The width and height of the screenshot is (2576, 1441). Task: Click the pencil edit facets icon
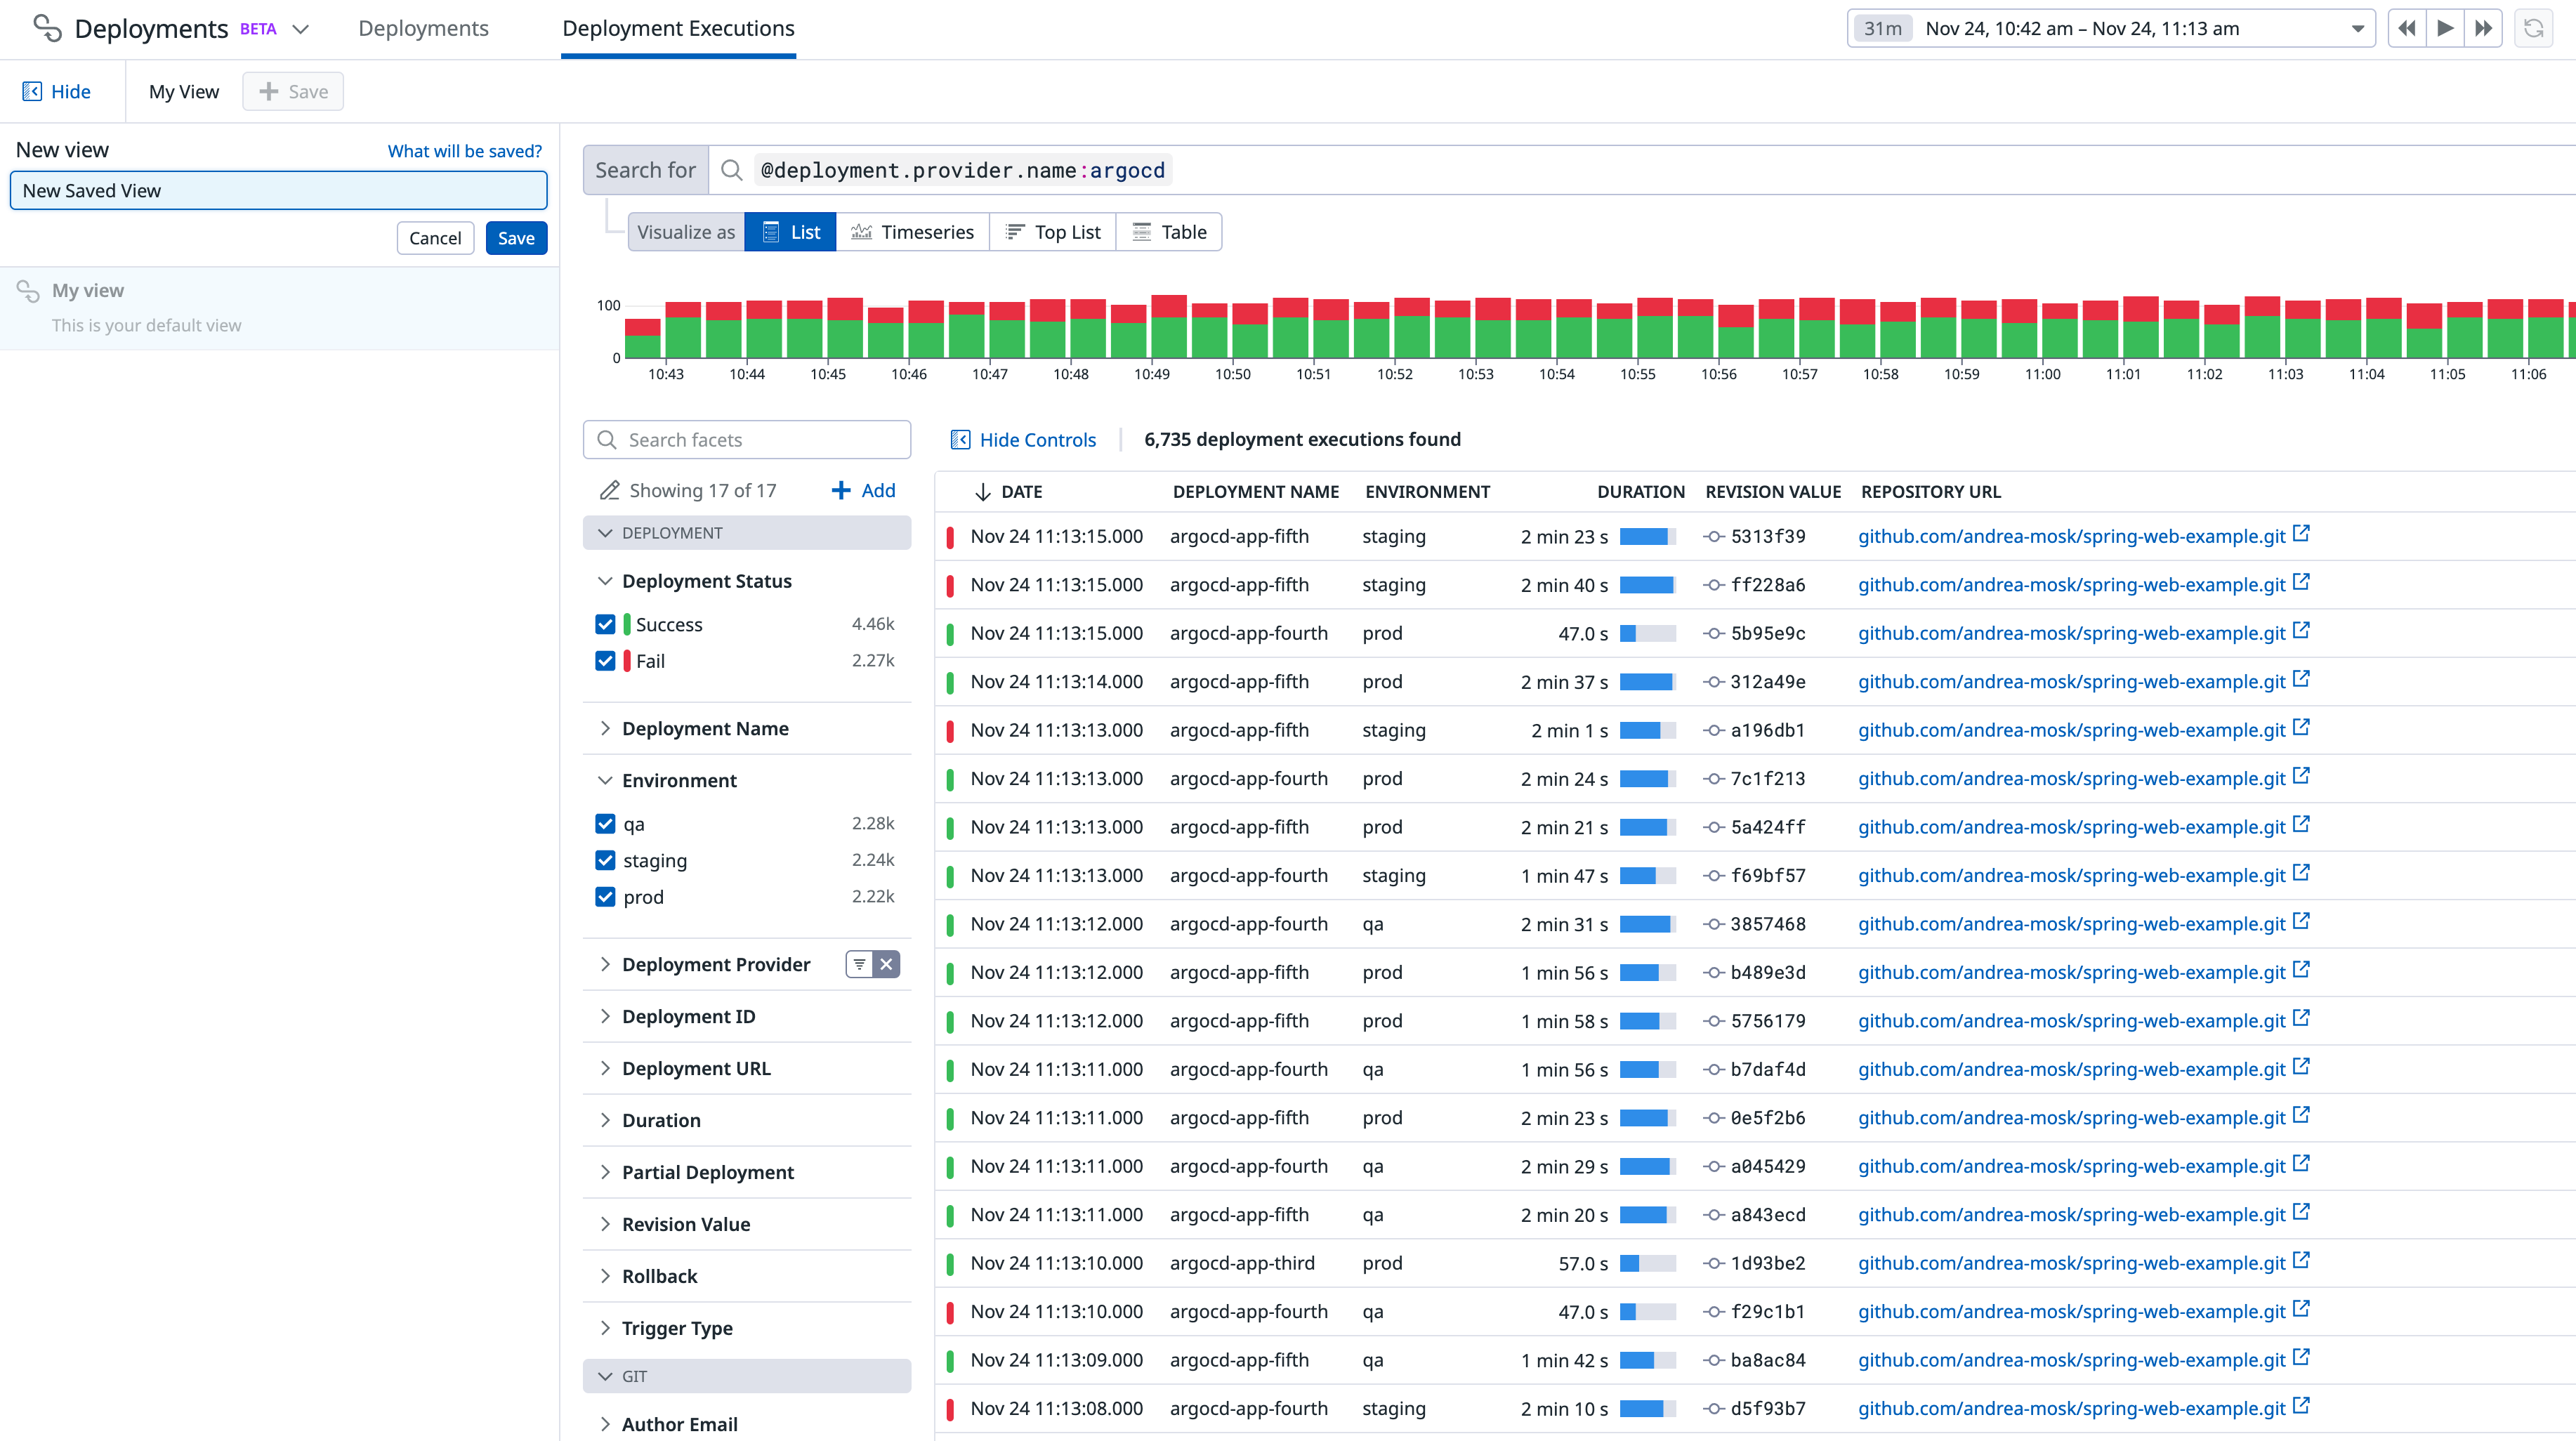tap(609, 490)
